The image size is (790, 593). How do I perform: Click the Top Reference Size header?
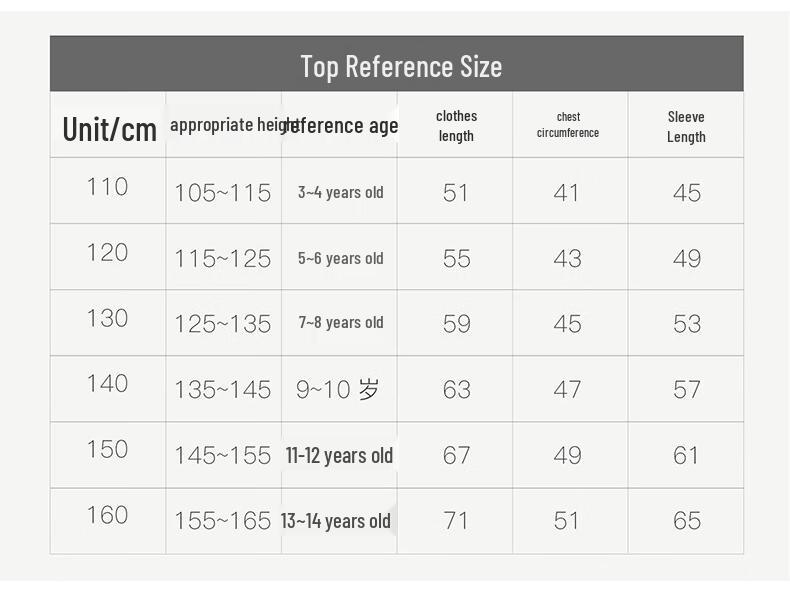pyautogui.click(x=401, y=67)
